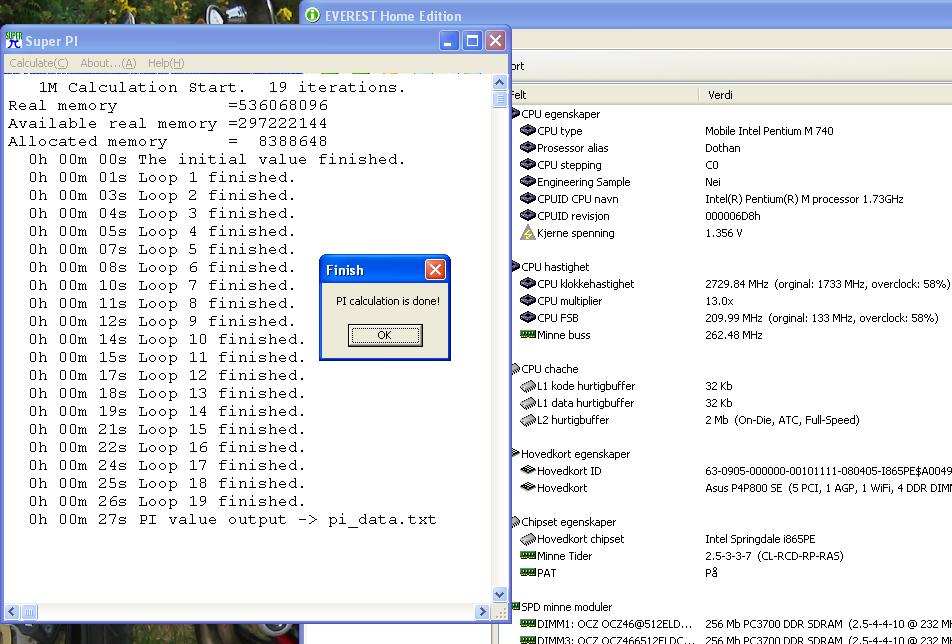Select the CPU multiplier chip icon

click(528, 300)
